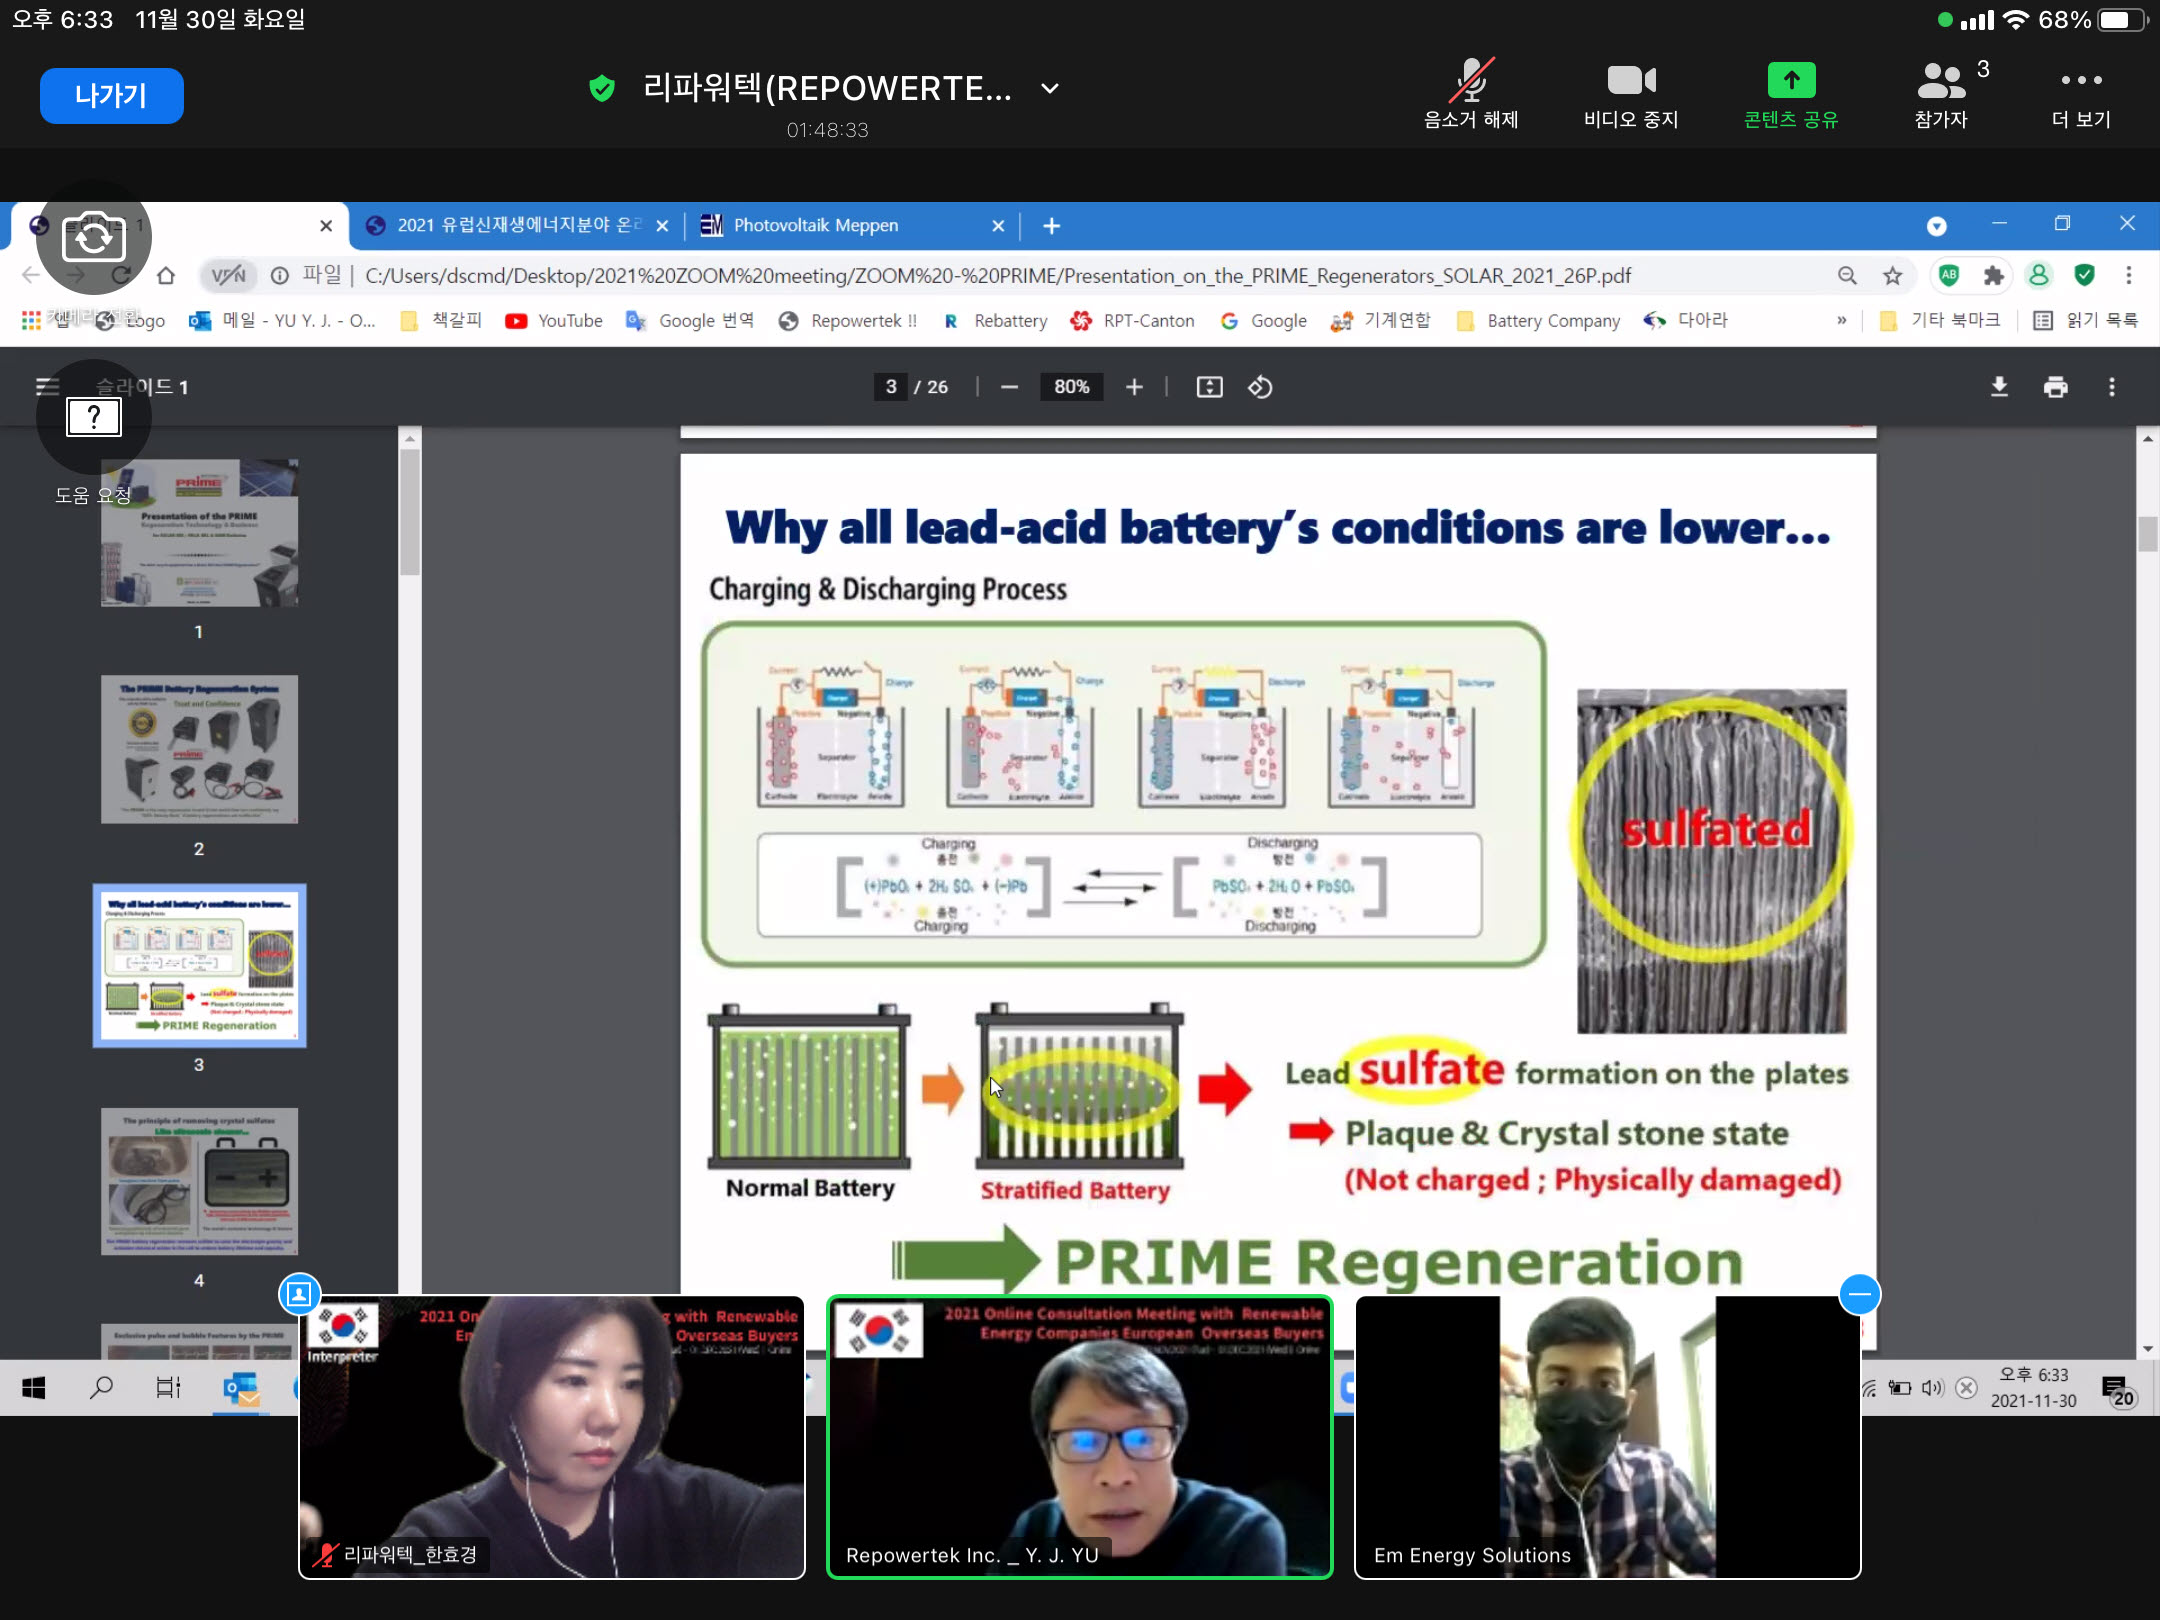2160x1620 pixels.
Task: Open 콘텐츠 공유 content share
Action: (x=1791, y=94)
